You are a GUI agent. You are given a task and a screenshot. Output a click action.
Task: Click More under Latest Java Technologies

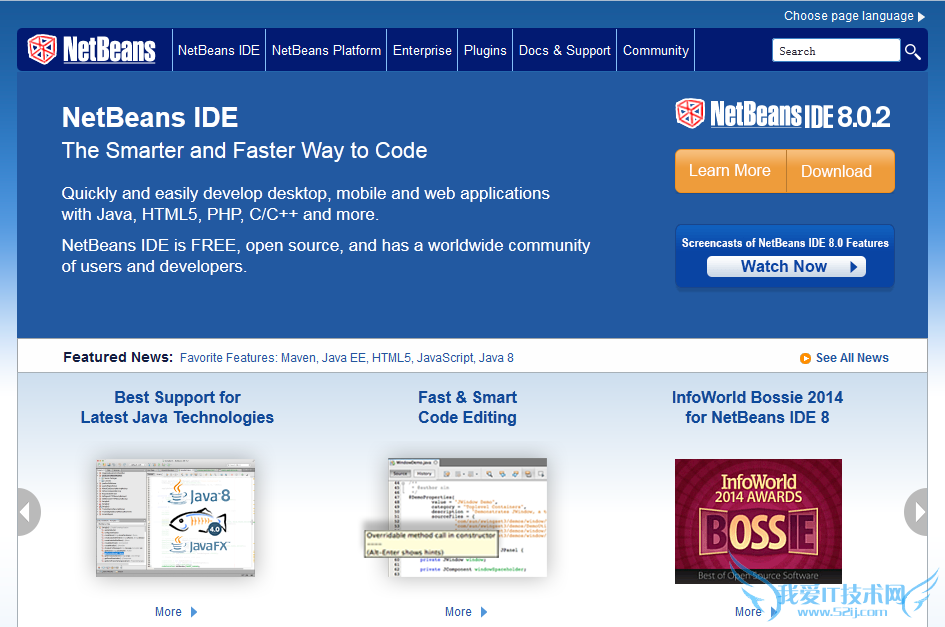coord(168,612)
